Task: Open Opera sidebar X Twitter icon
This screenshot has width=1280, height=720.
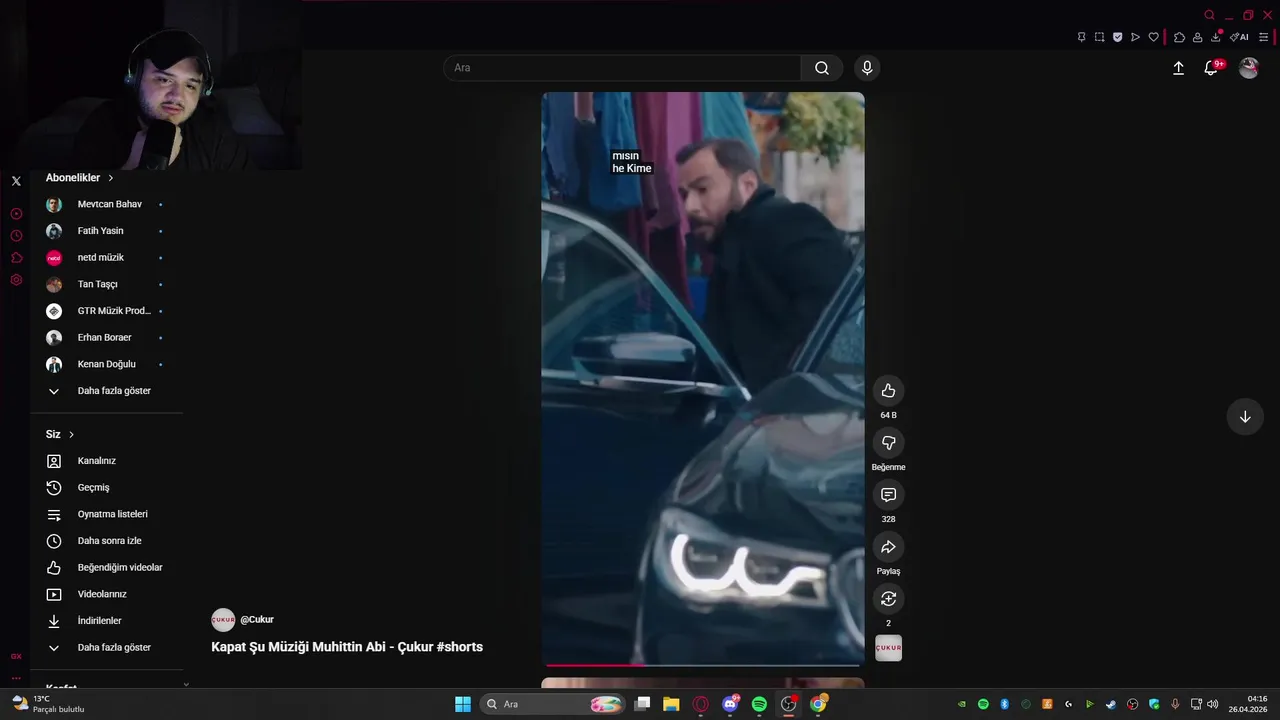Action: point(16,181)
